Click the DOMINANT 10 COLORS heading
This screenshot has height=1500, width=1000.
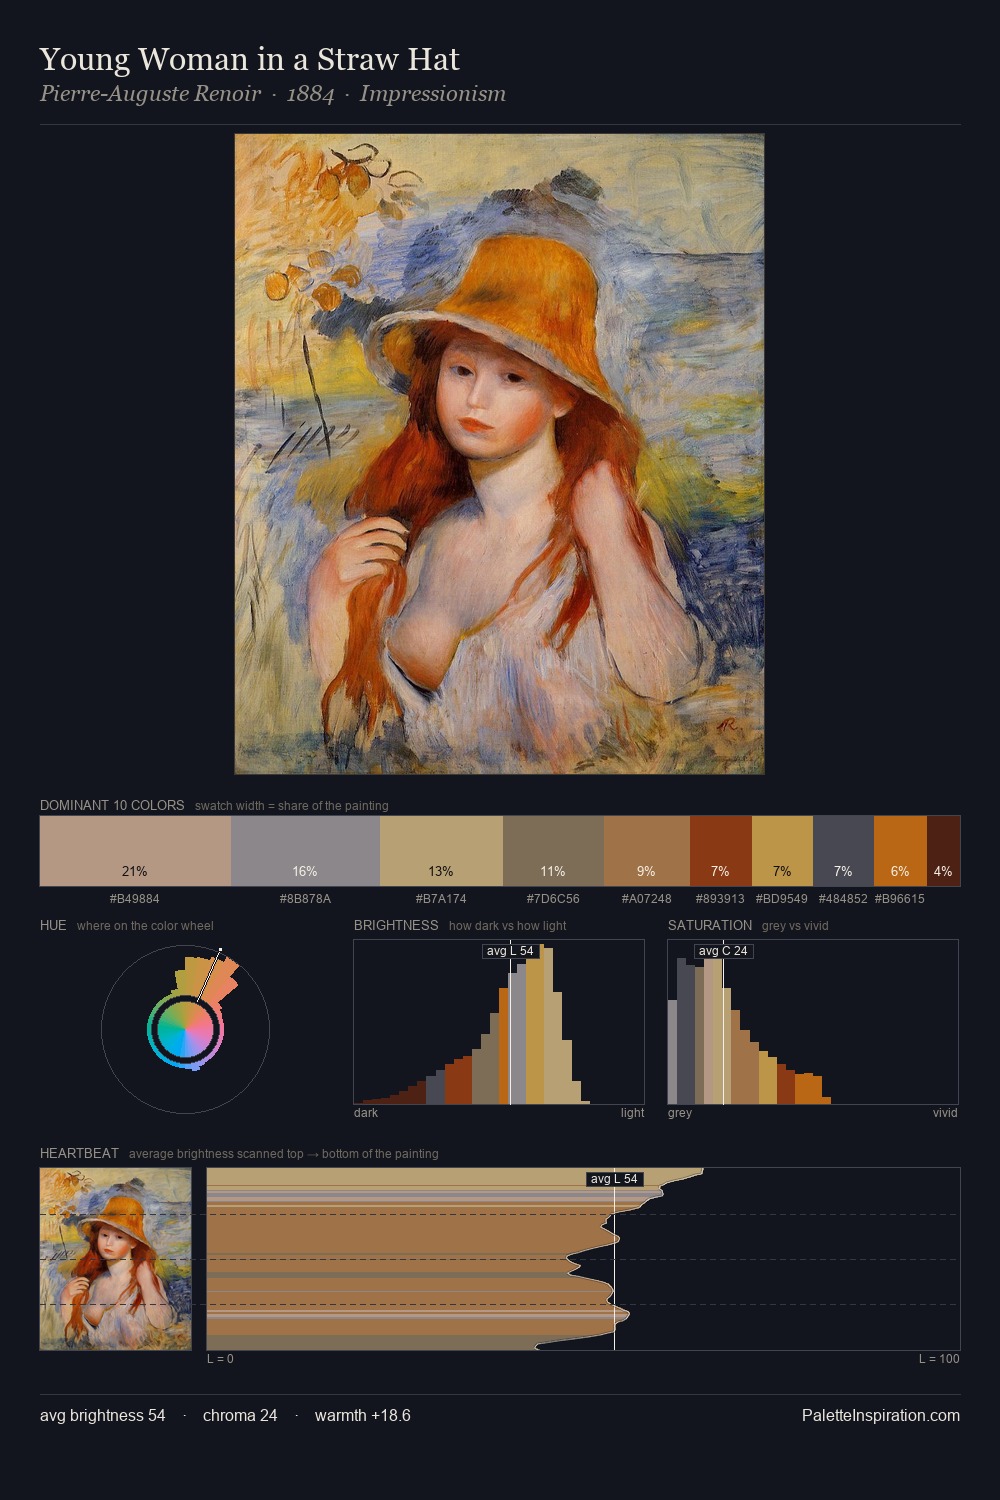pyautogui.click(x=112, y=805)
